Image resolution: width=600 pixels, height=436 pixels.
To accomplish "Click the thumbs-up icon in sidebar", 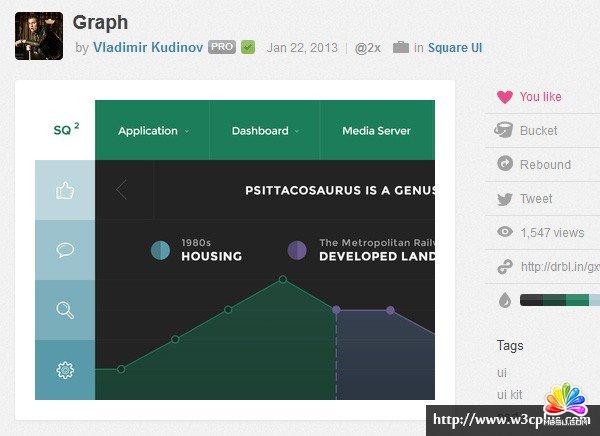I will (x=65, y=190).
